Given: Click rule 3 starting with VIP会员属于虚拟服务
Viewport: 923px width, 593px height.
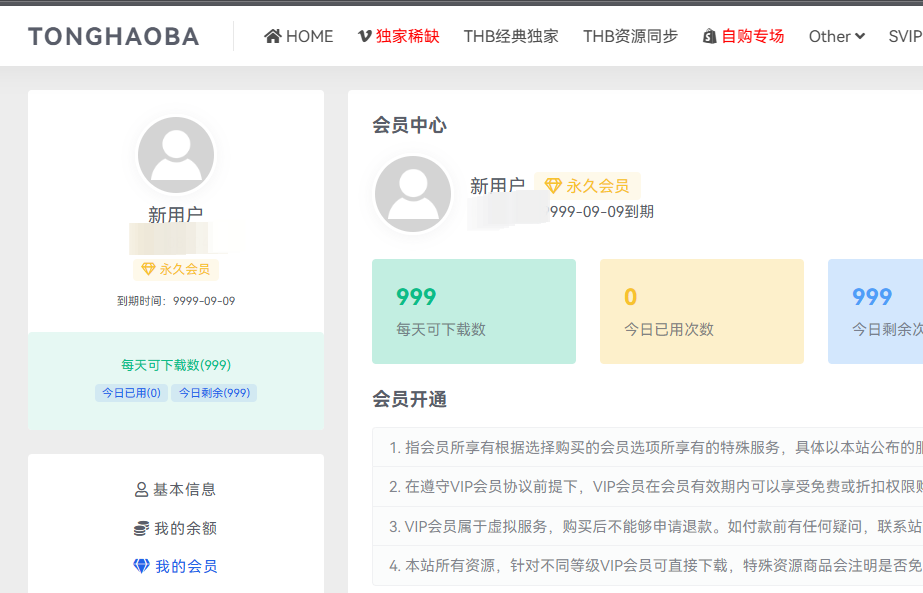Looking at the screenshot, I should click(x=648, y=526).
